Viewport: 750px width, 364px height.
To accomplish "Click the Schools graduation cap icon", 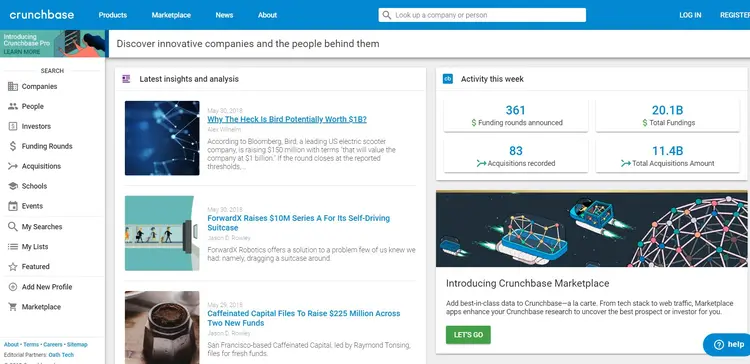I will [x=13, y=186].
